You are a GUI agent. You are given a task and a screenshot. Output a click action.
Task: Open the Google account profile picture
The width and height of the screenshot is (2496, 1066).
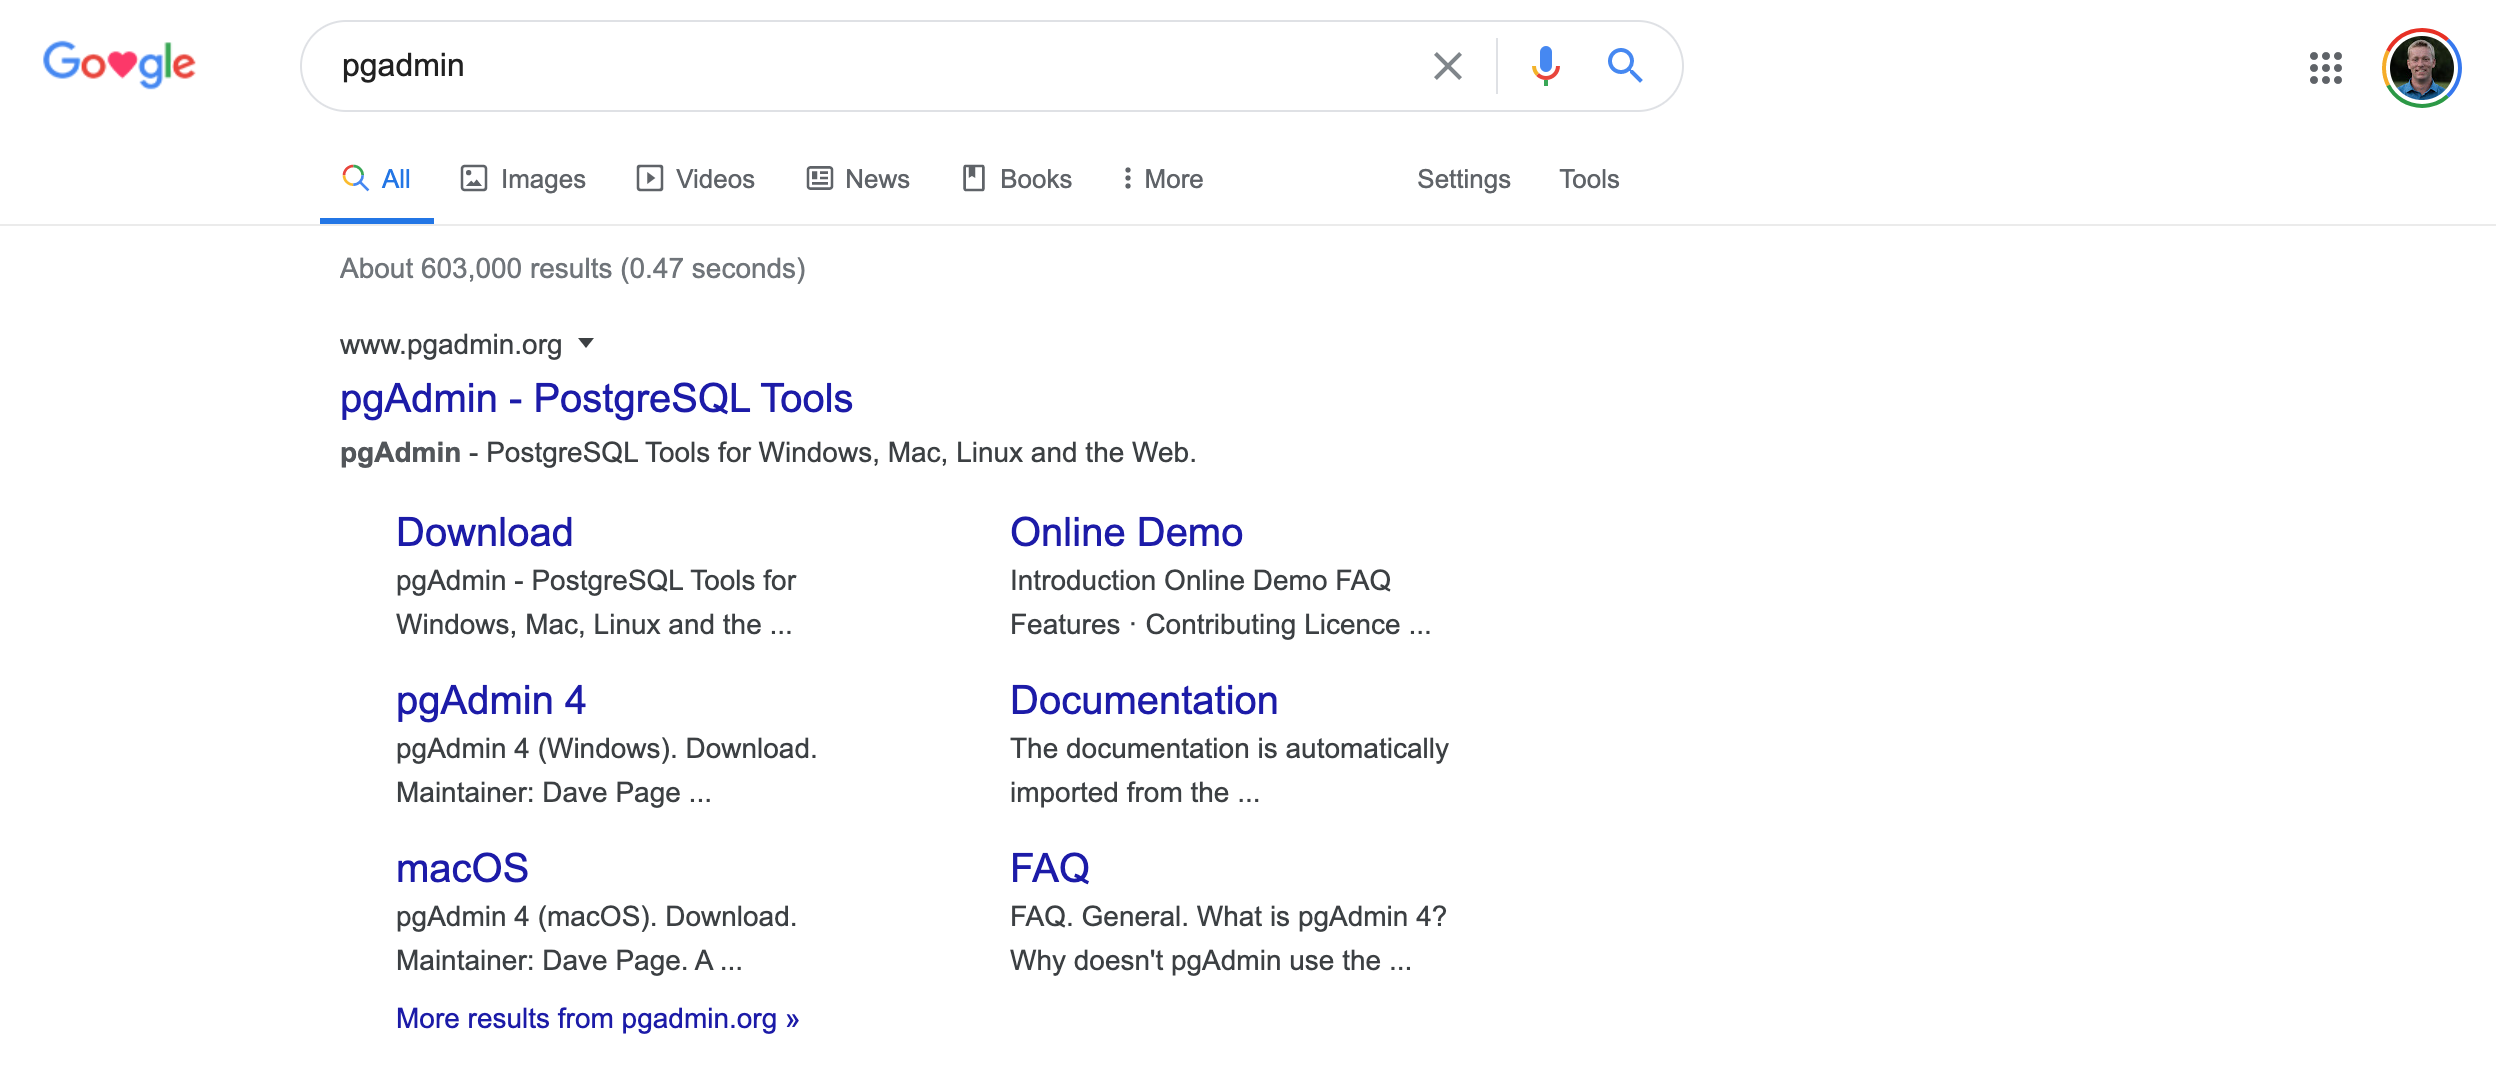point(2421,68)
